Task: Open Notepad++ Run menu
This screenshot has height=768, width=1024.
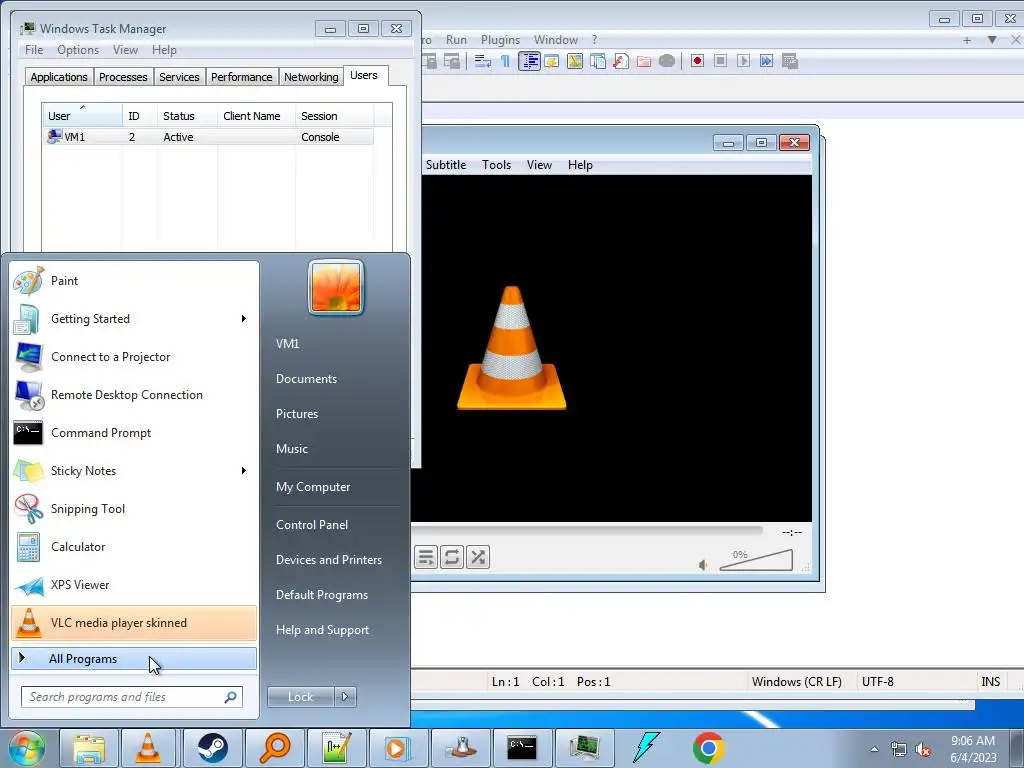Action: [456, 40]
